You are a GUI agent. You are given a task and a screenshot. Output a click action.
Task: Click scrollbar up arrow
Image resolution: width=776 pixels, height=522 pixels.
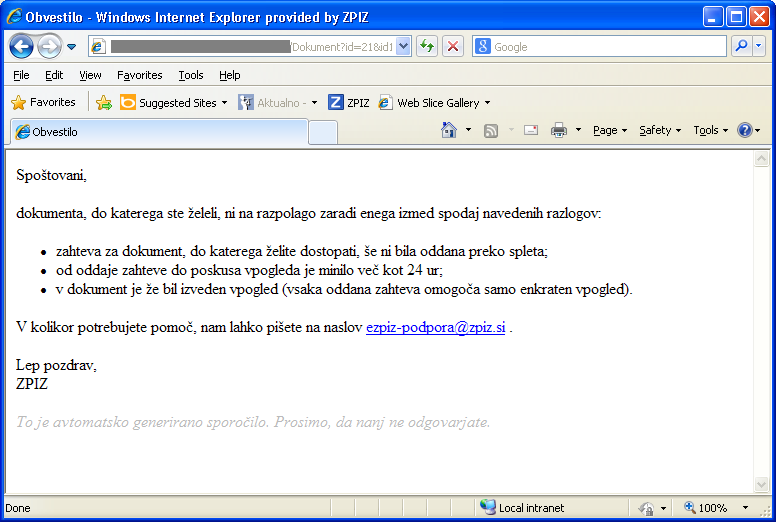click(761, 159)
